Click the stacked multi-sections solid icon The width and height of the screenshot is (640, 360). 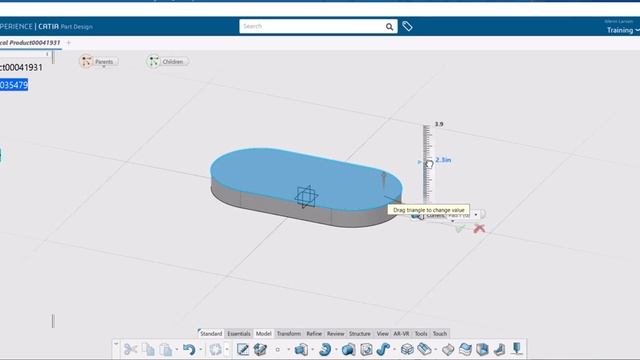click(407, 349)
